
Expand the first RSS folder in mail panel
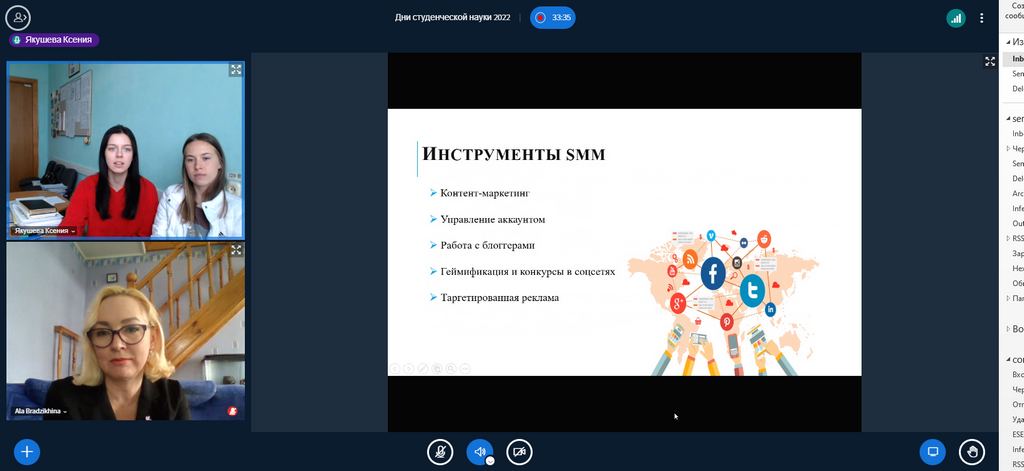click(1008, 238)
